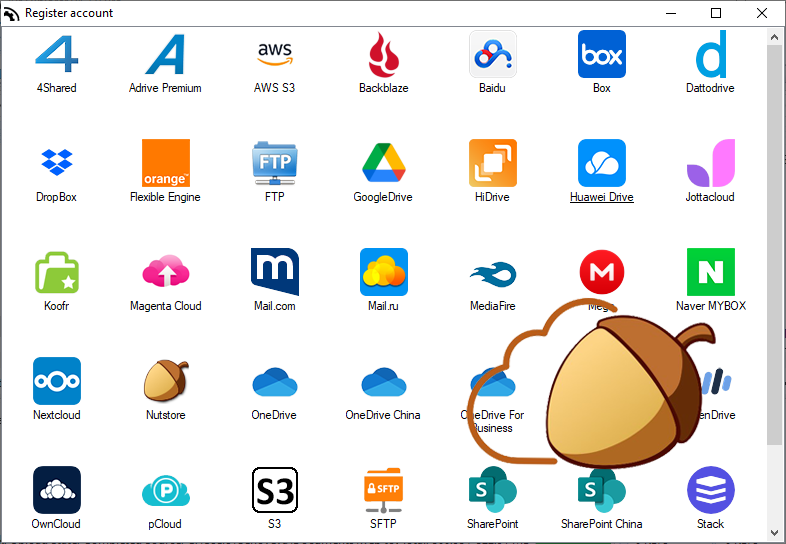Select the OwnCloud icon
Viewport: 786px width, 544px height.
(57, 490)
